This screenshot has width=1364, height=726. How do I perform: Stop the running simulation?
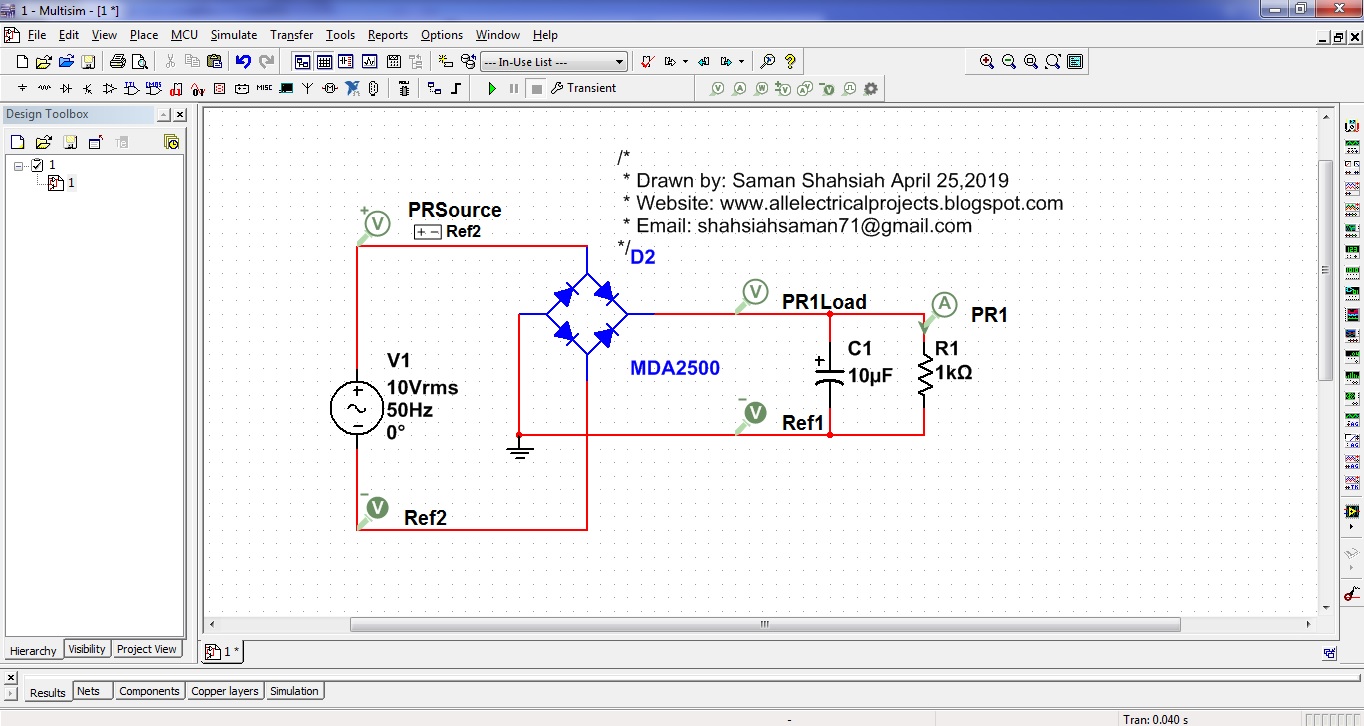(x=536, y=88)
